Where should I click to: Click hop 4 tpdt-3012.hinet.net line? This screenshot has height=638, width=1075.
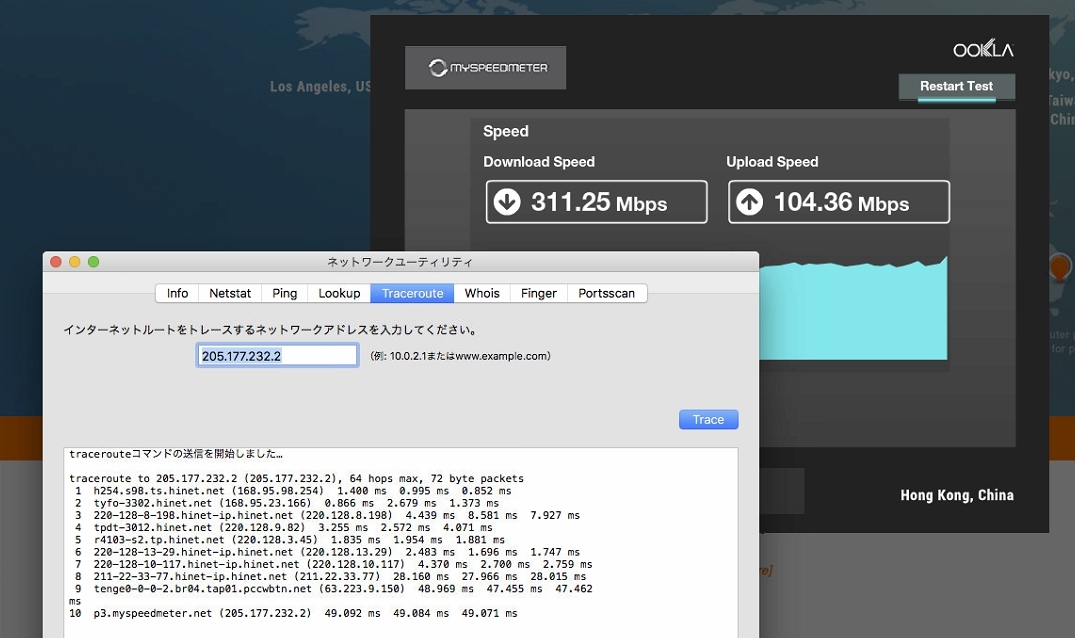click(x=283, y=528)
